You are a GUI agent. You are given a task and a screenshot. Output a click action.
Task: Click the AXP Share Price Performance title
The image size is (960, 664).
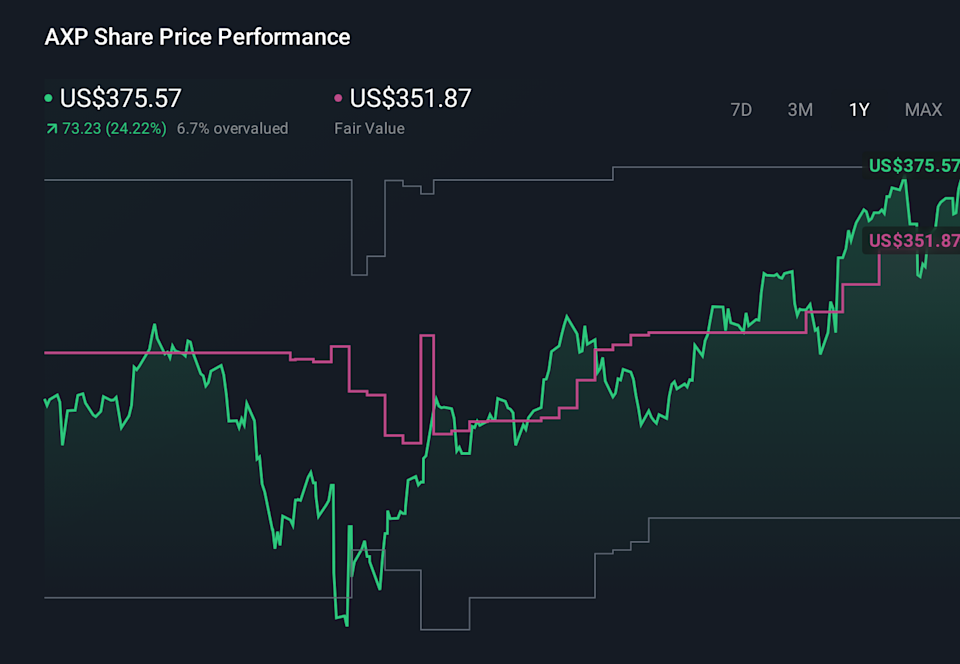click(x=196, y=37)
